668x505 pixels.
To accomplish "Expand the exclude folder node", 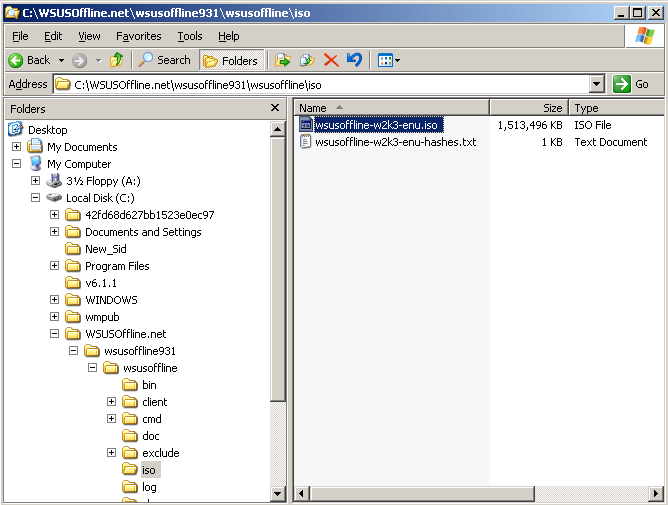I will click(x=111, y=453).
